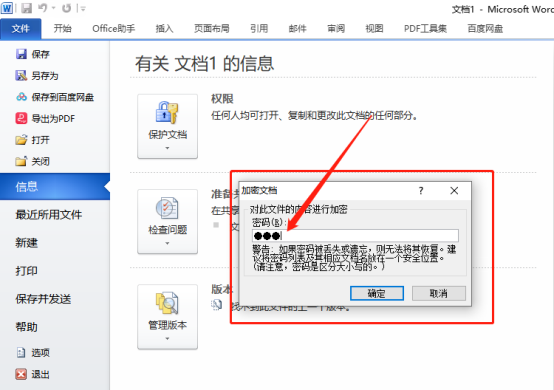Click the quick access Save icon
The width and height of the screenshot is (554, 390).
pos(26,8)
